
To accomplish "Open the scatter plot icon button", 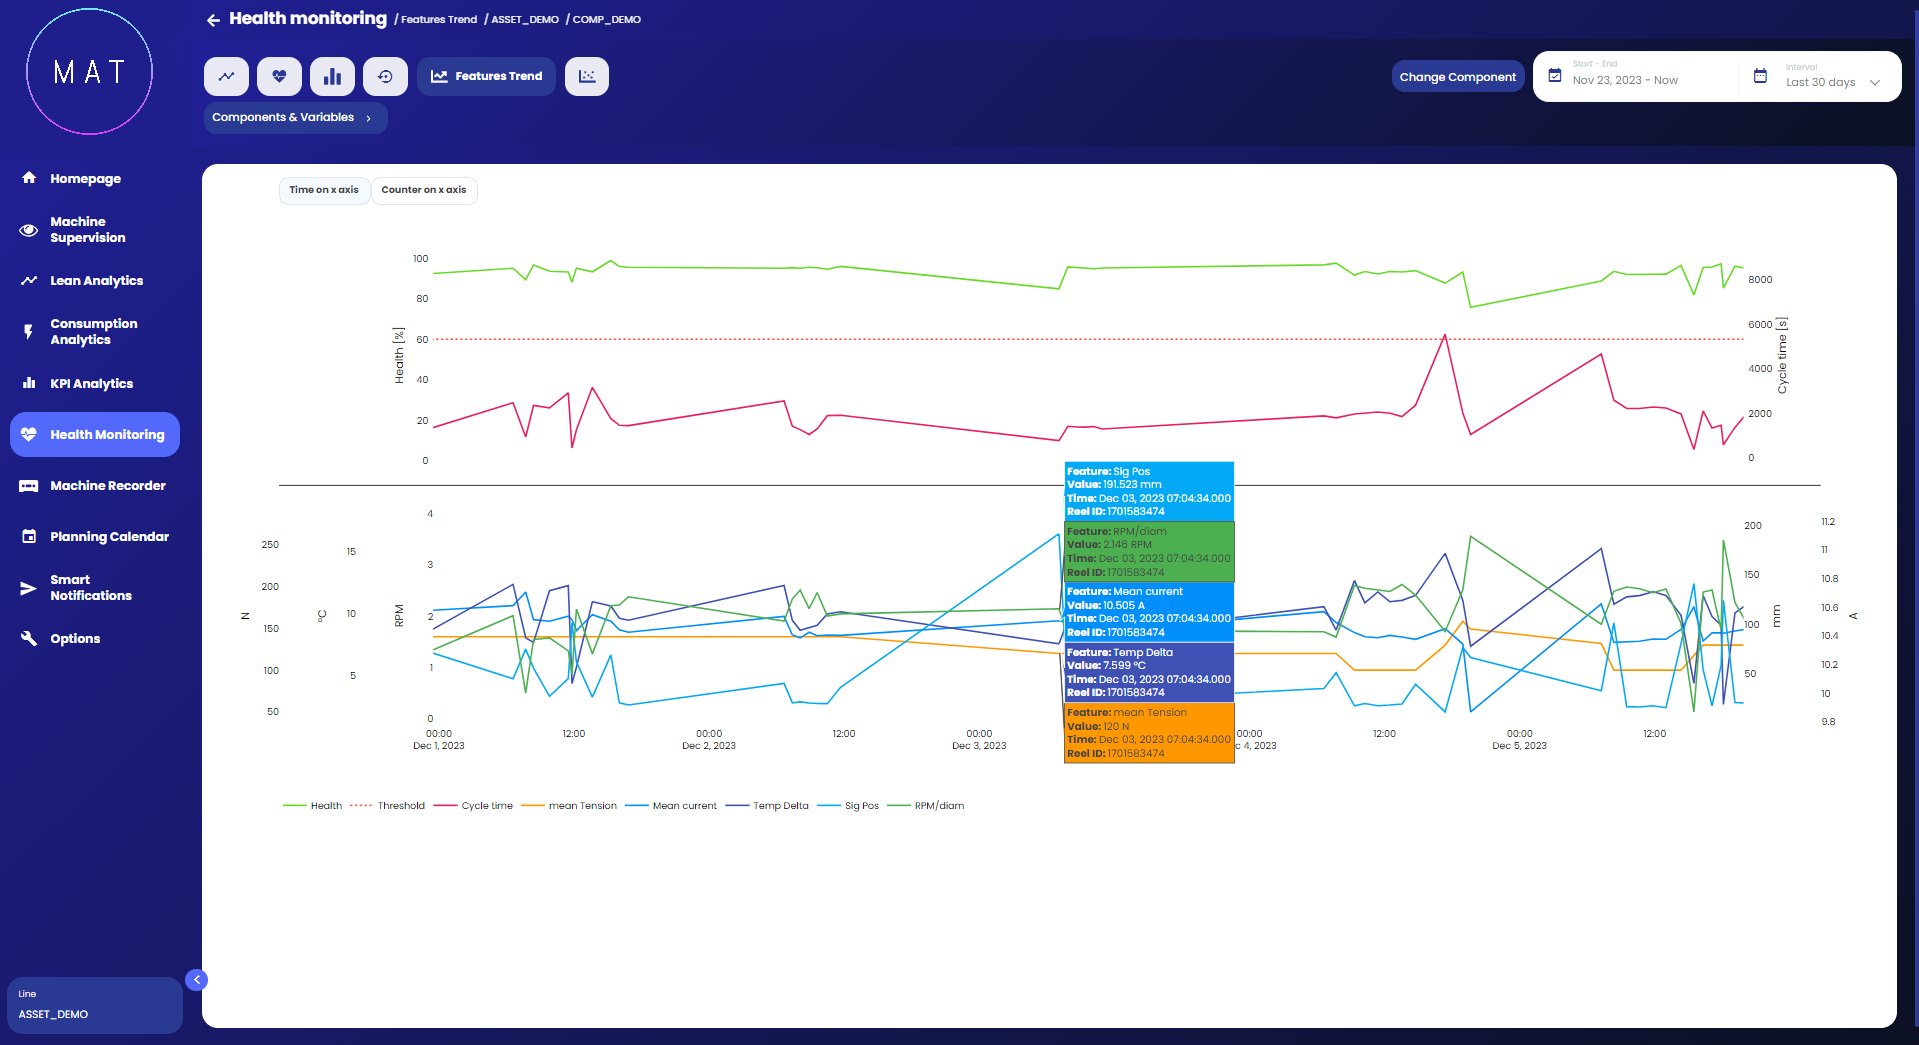I will [x=587, y=76].
